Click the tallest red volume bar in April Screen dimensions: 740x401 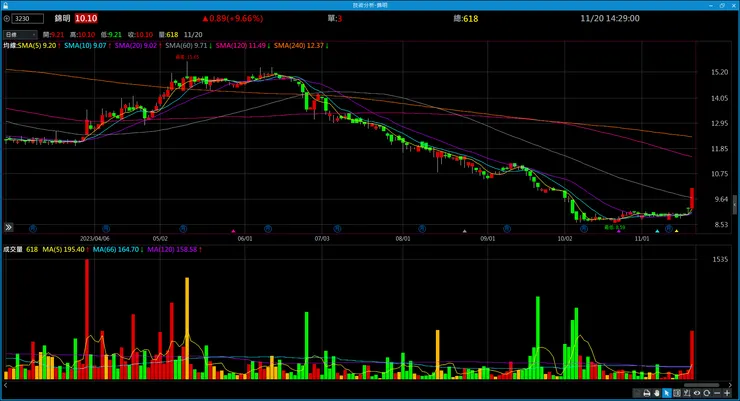[x=87, y=319]
